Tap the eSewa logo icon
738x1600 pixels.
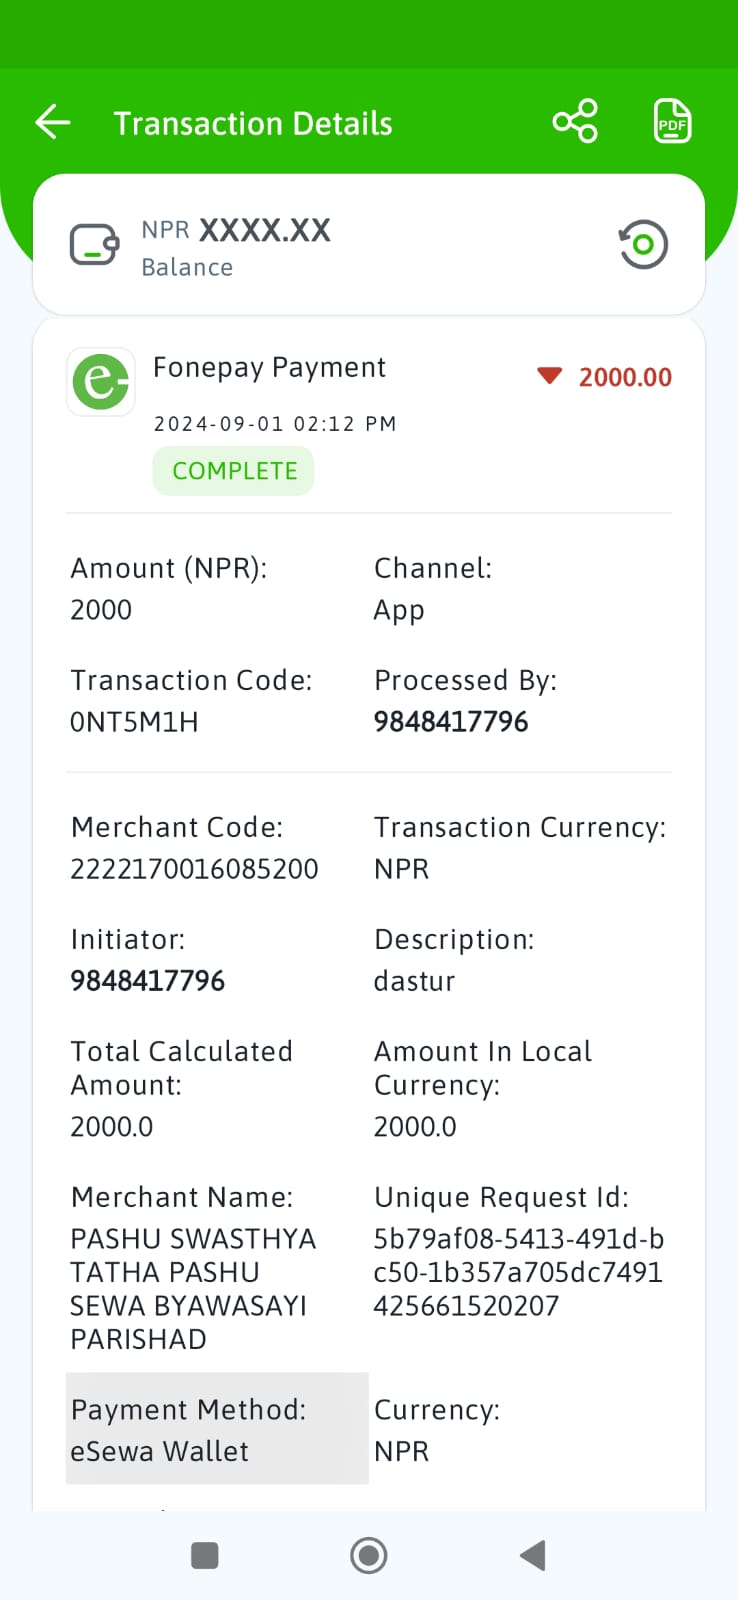click(x=101, y=381)
